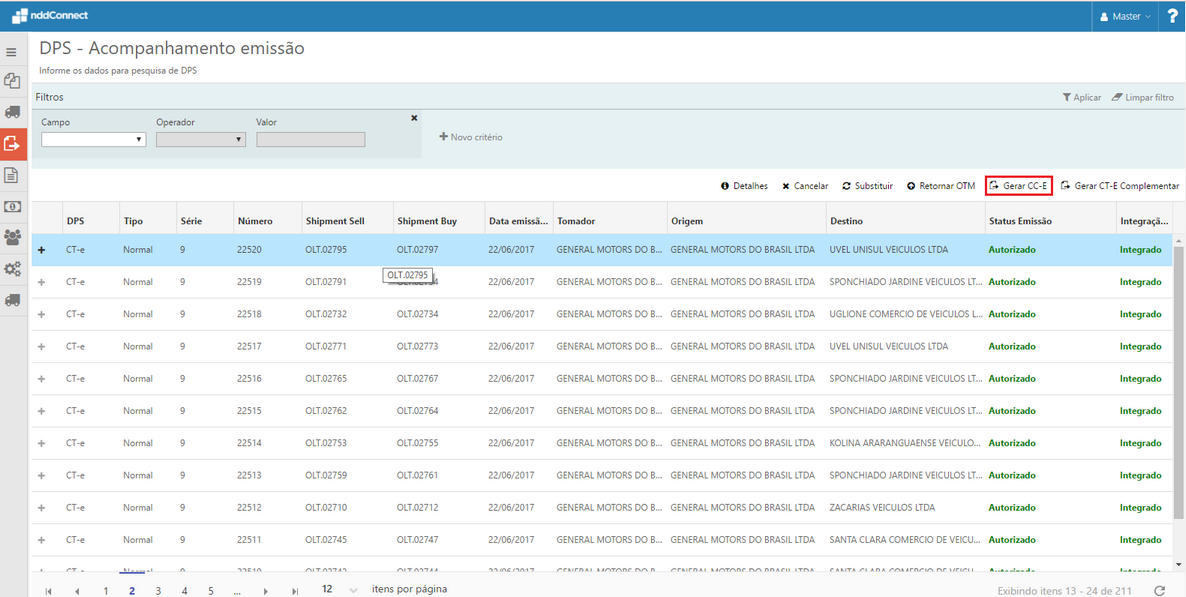The image size is (1186, 597).
Task: Click the help question mark icon
Action: click(x=1173, y=16)
